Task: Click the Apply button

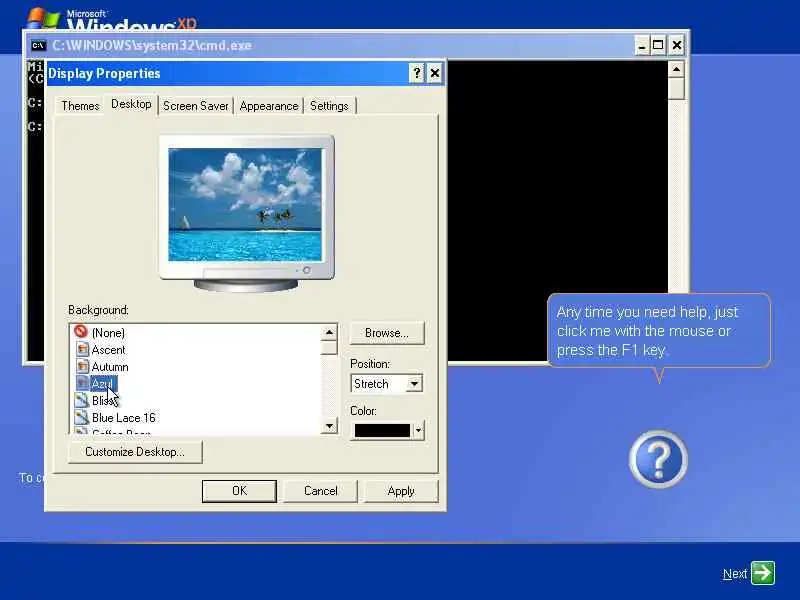Action: tap(401, 491)
